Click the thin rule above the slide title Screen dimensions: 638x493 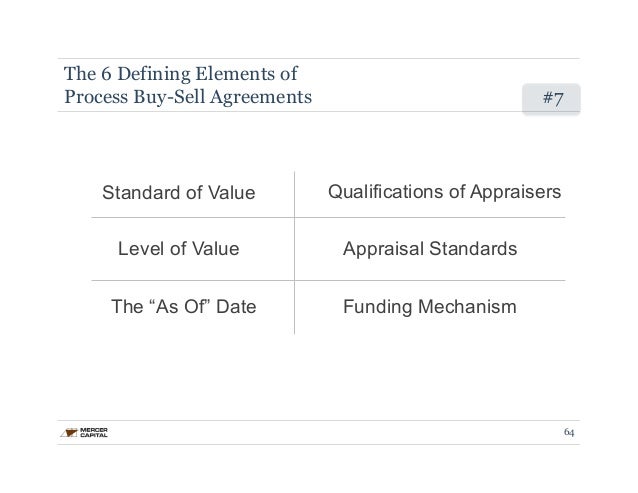point(319,59)
